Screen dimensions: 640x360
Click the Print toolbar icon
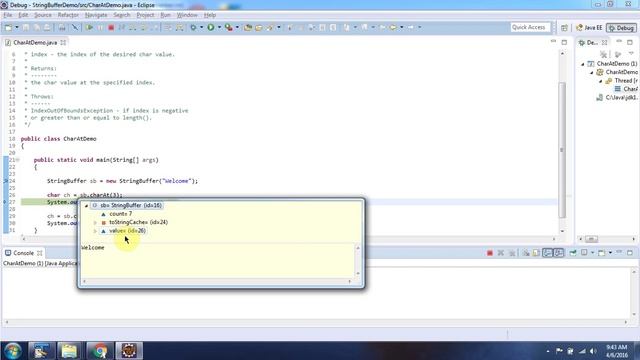[62, 27]
